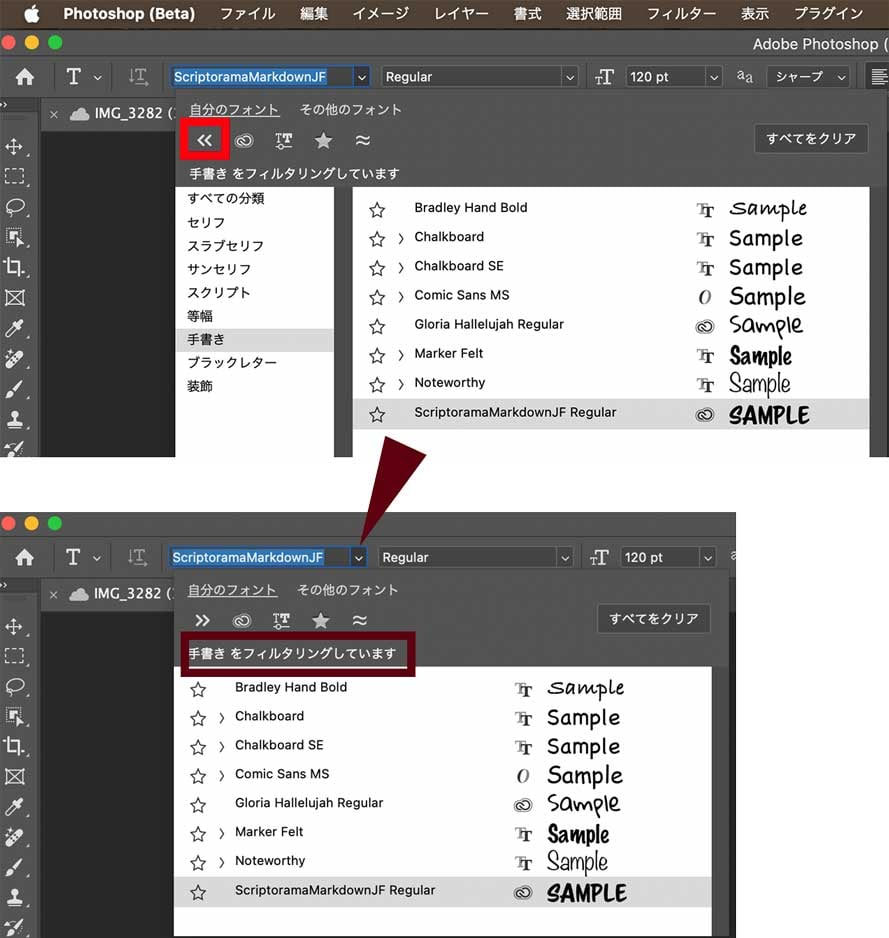Enable the favorites-only star filter
This screenshot has height=938, width=889.
(322, 140)
